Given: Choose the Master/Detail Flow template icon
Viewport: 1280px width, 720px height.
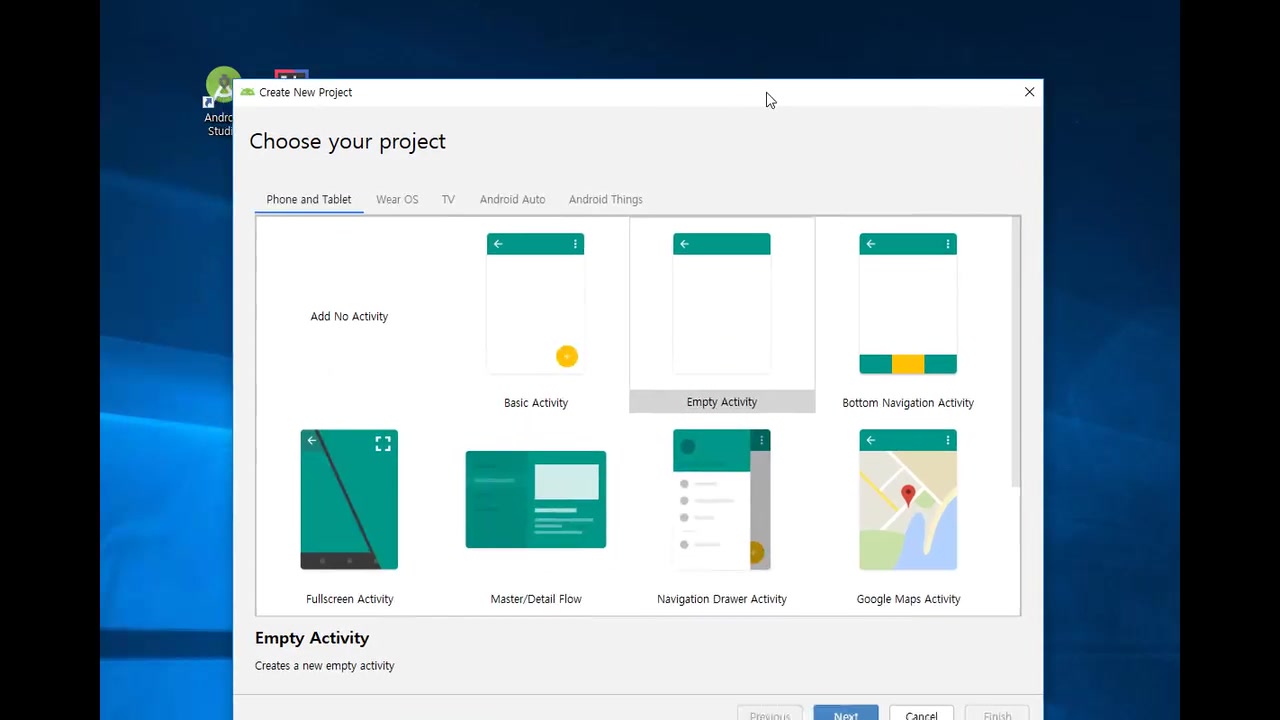Looking at the screenshot, I should [535, 500].
